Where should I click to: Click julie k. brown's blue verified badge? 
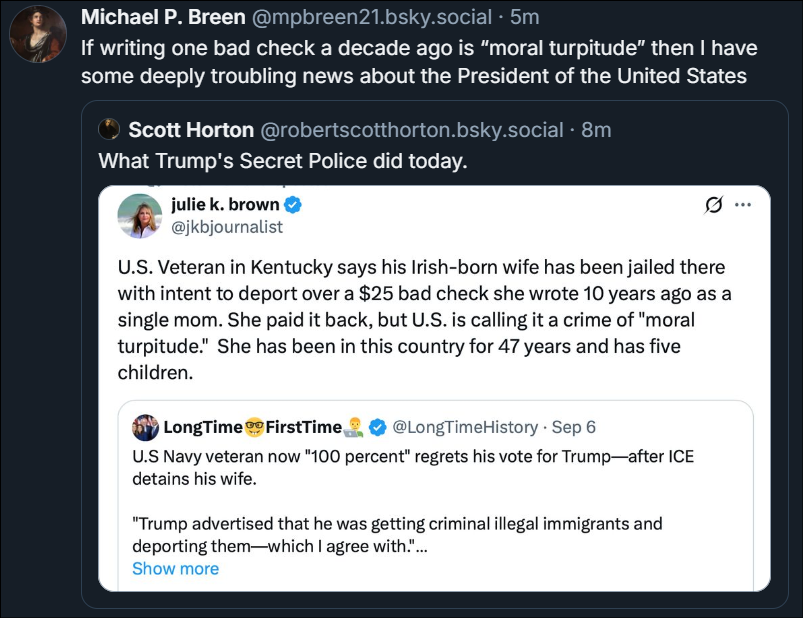294,205
